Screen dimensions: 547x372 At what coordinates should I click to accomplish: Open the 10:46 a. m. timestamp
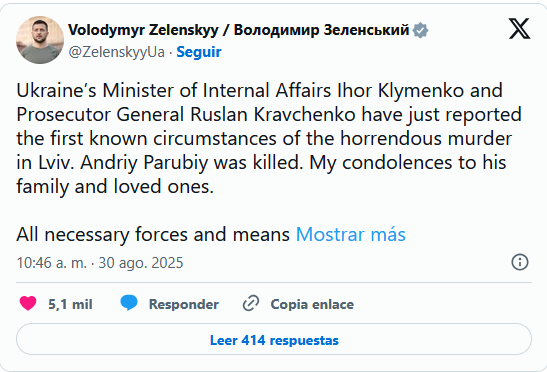52,263
